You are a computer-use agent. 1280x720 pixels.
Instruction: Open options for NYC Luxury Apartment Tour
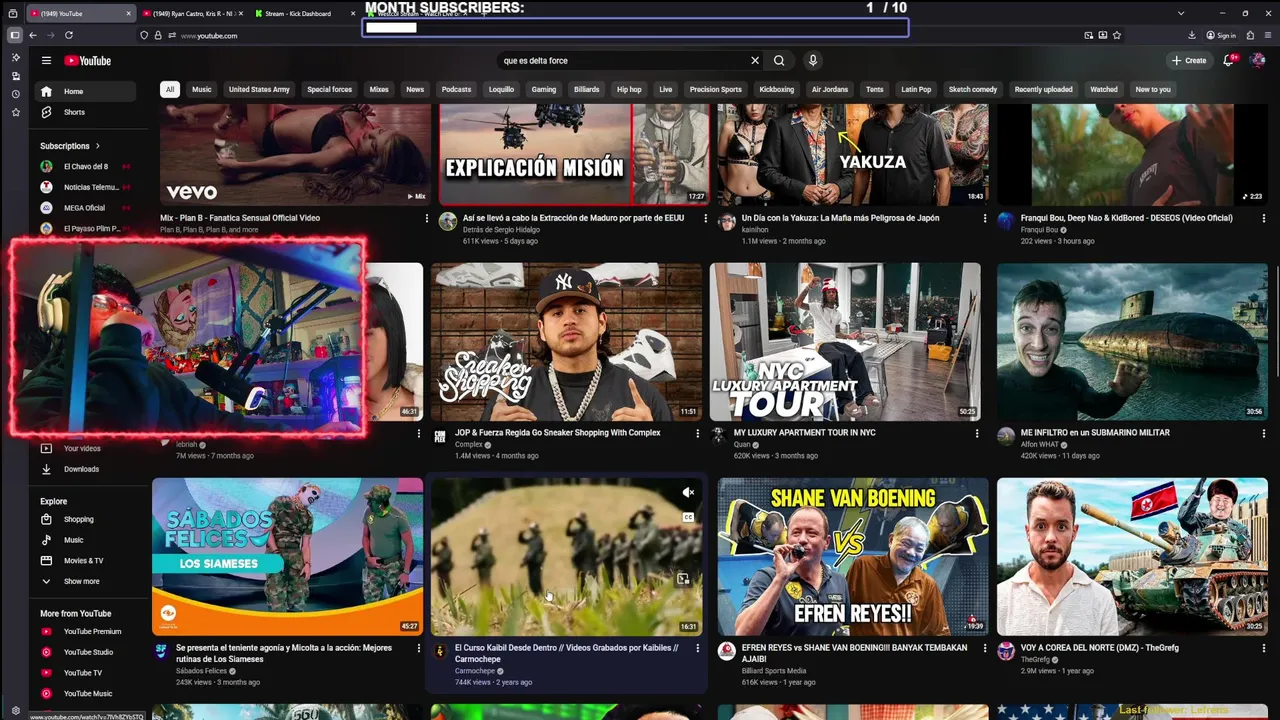click(x=977, y=433)
